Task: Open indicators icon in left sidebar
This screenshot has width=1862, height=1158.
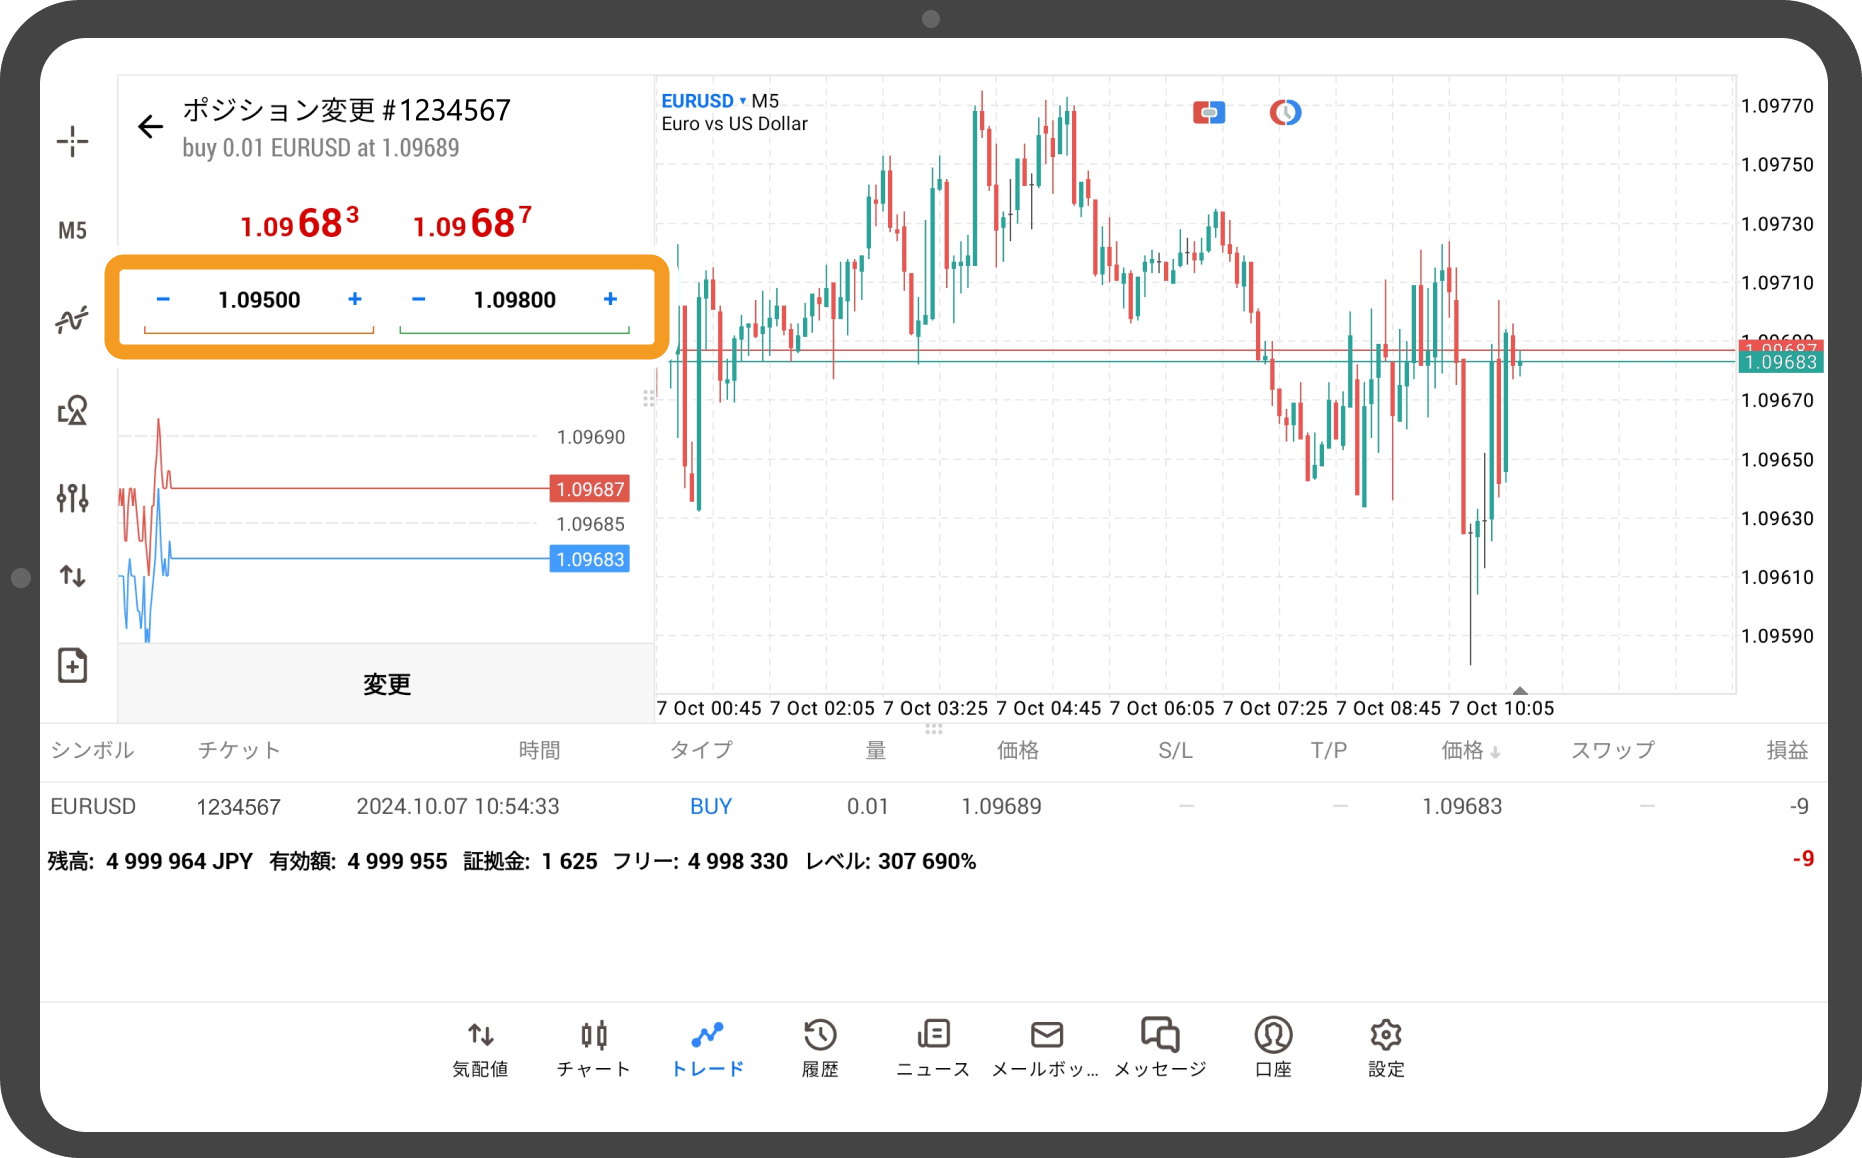Action: coord(72,320)
